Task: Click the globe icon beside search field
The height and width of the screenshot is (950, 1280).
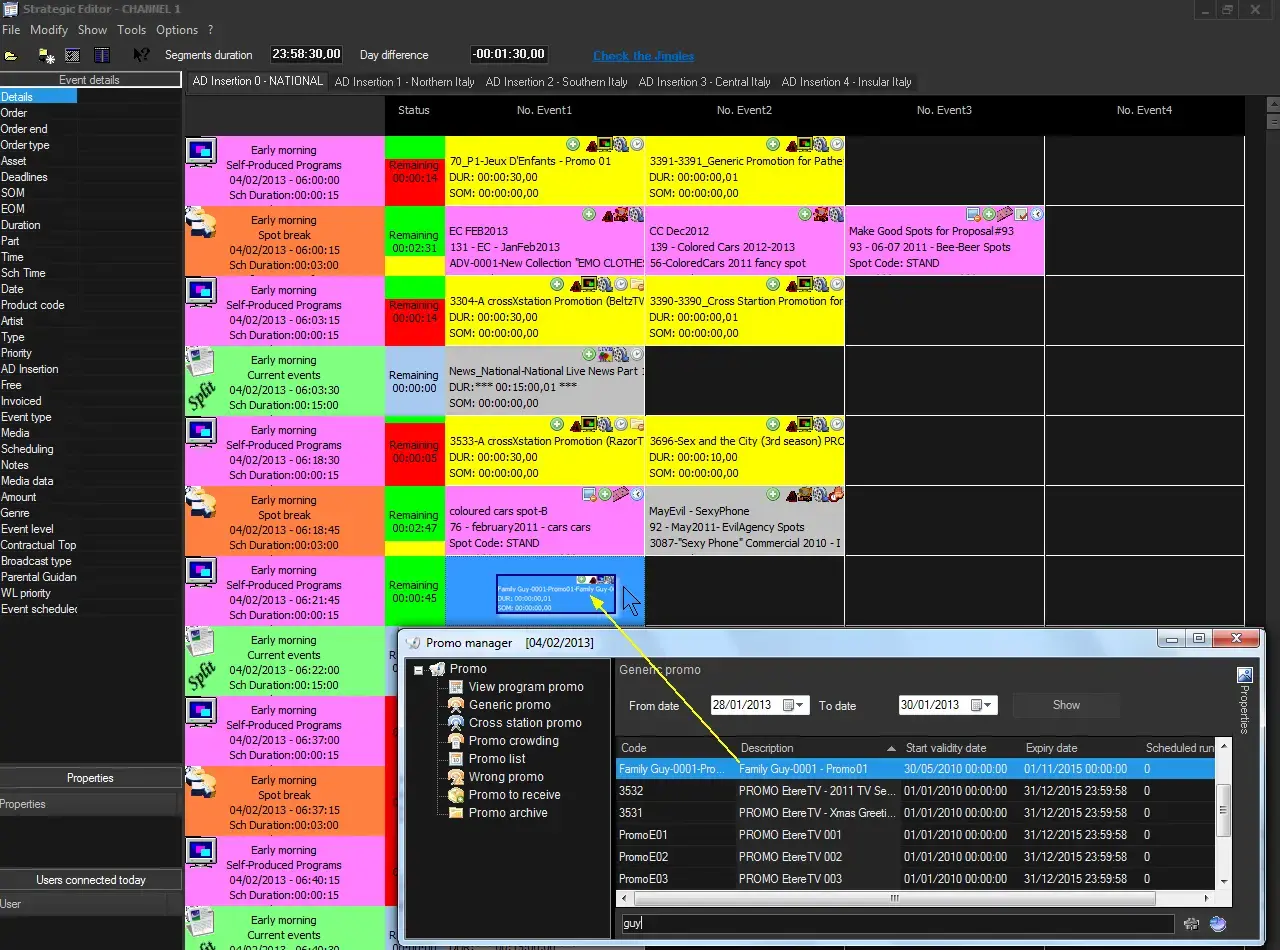Action: pos(1217,924)
